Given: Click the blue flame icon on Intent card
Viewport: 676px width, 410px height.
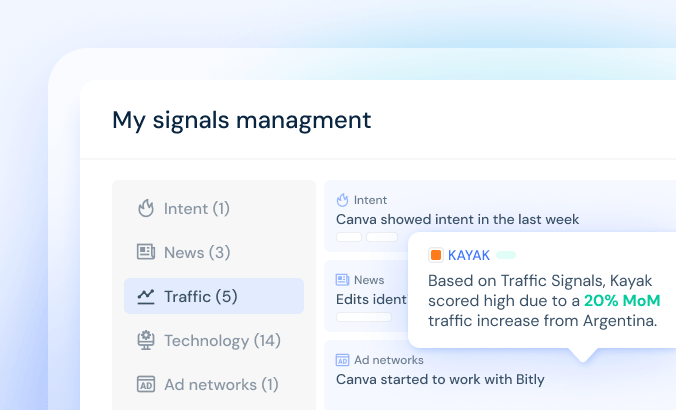Looking at the screenshot, I should click(x=342, y=200).
